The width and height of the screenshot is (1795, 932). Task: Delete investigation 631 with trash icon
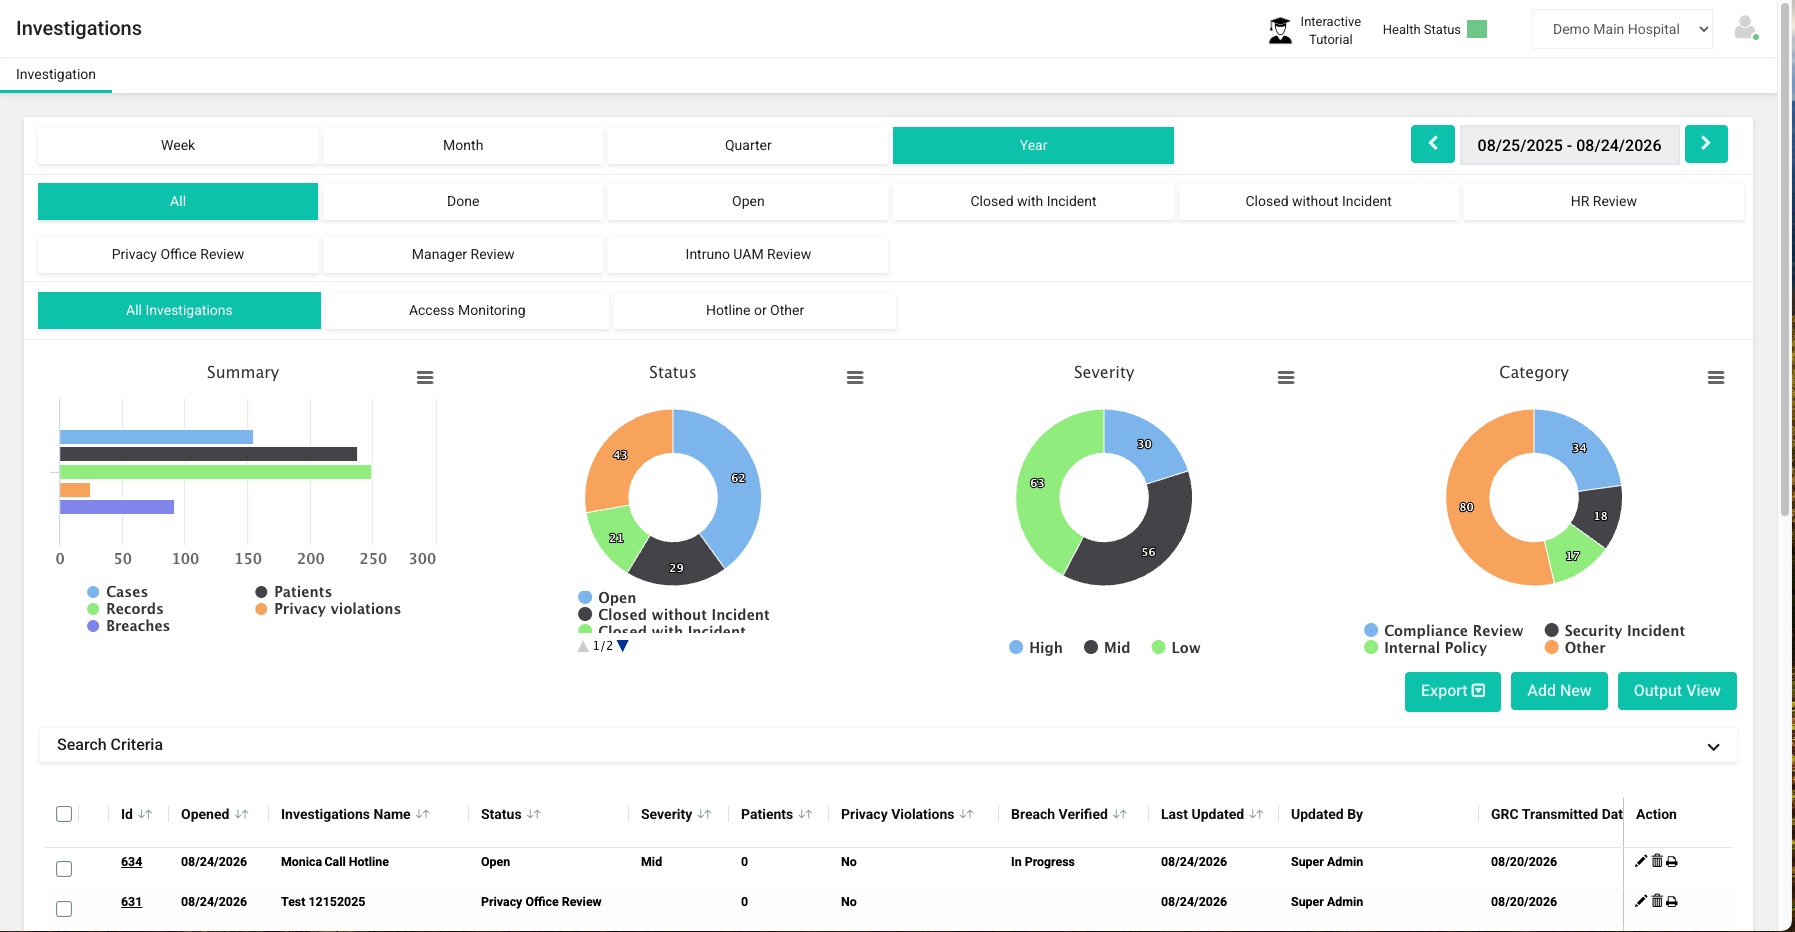[1657, 901]
